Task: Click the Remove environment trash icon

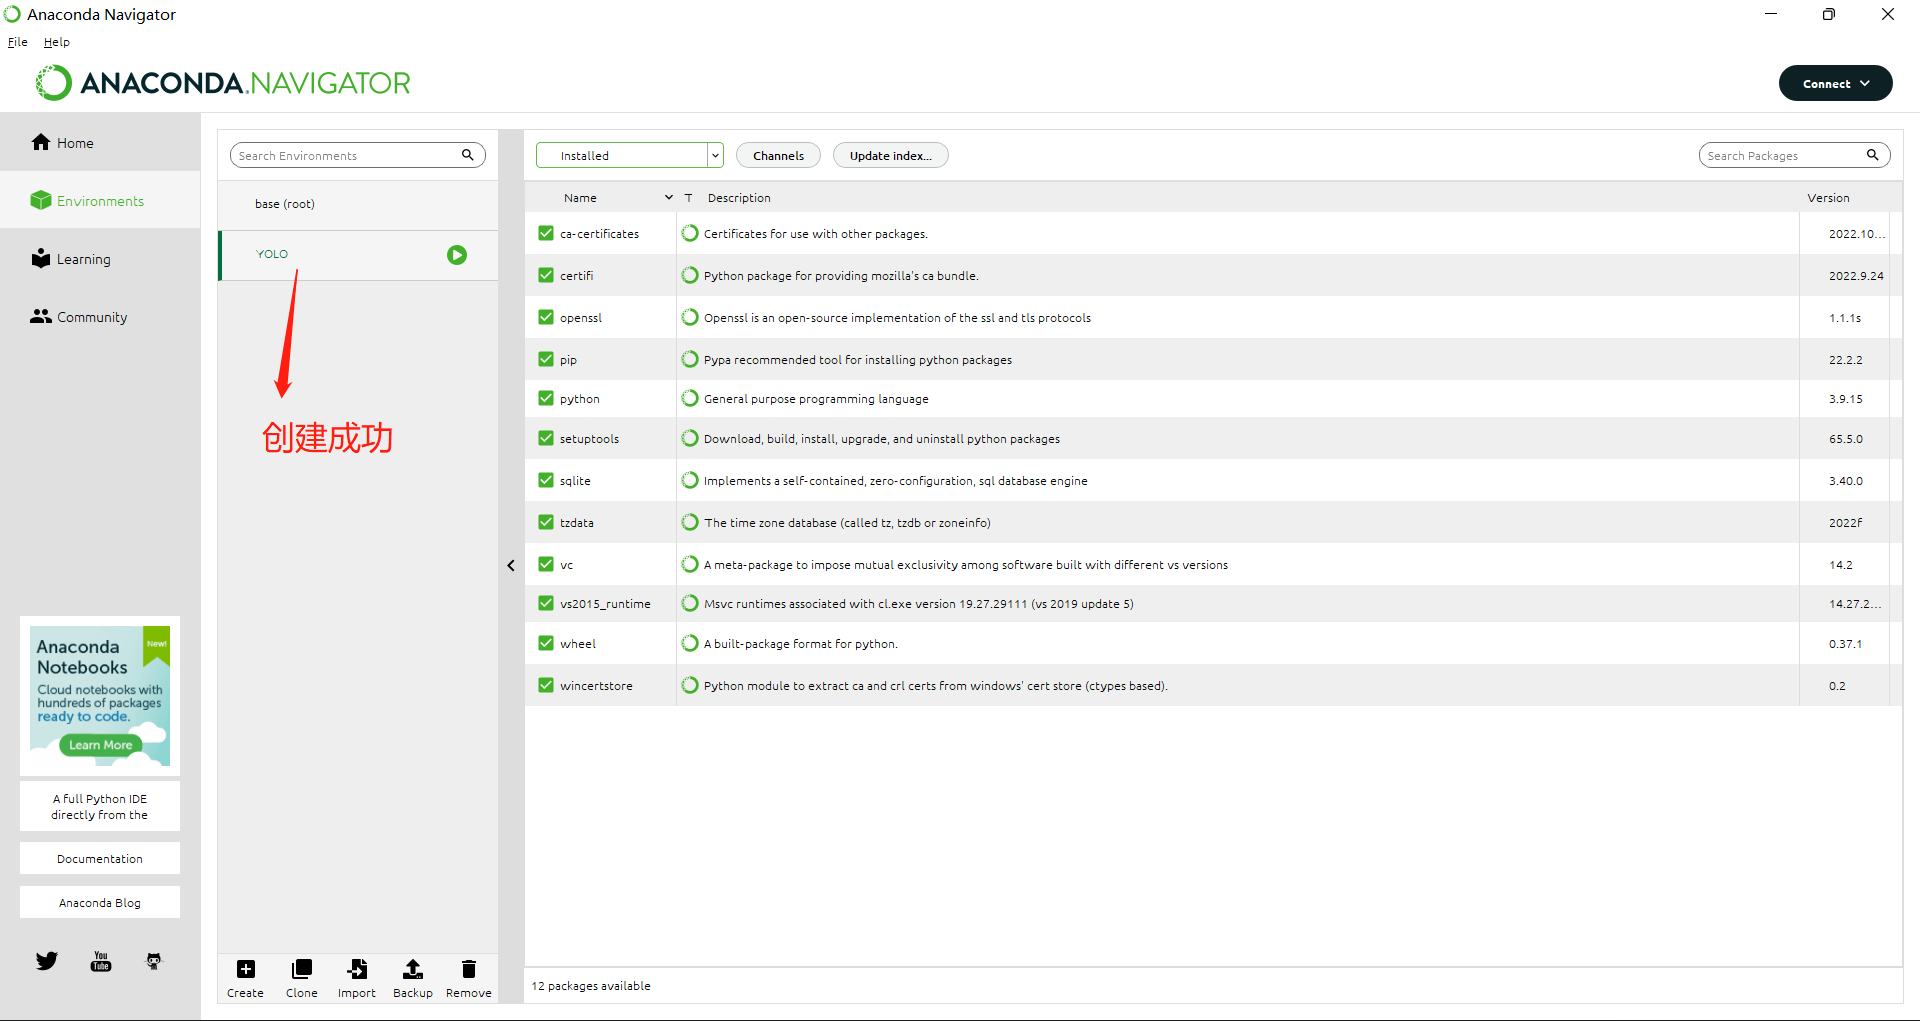Action: tap(468, 969)
